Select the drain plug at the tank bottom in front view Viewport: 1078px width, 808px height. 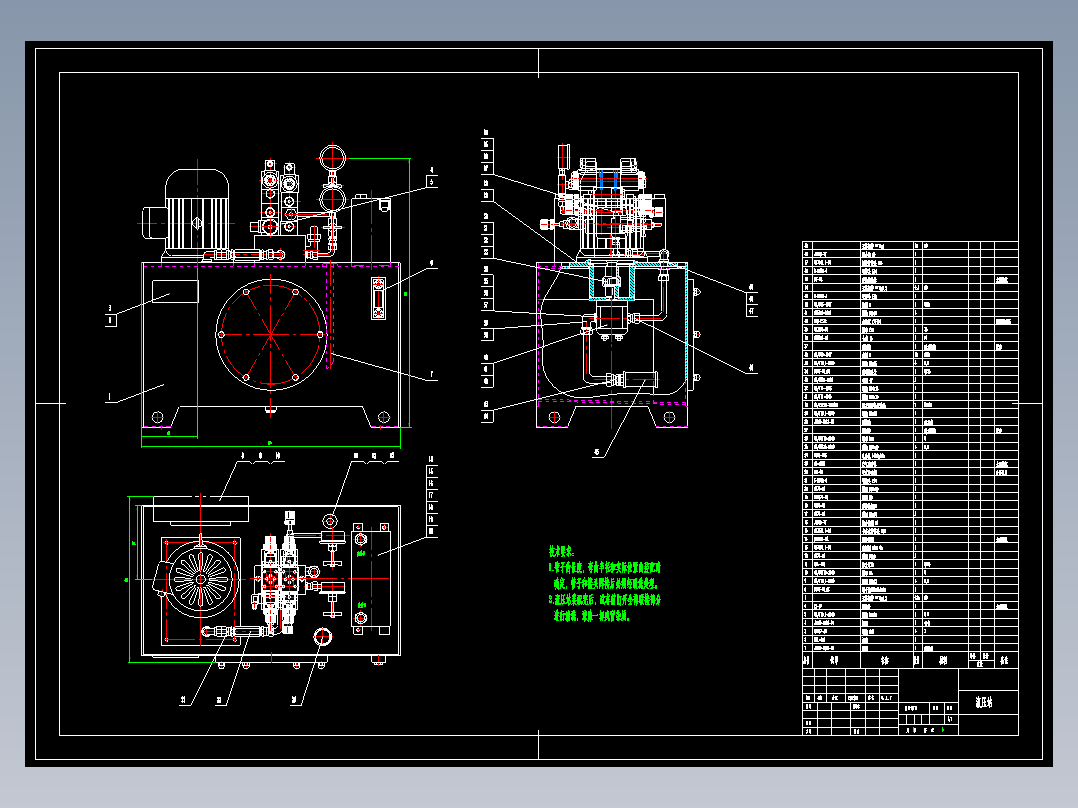pos(271,411)
